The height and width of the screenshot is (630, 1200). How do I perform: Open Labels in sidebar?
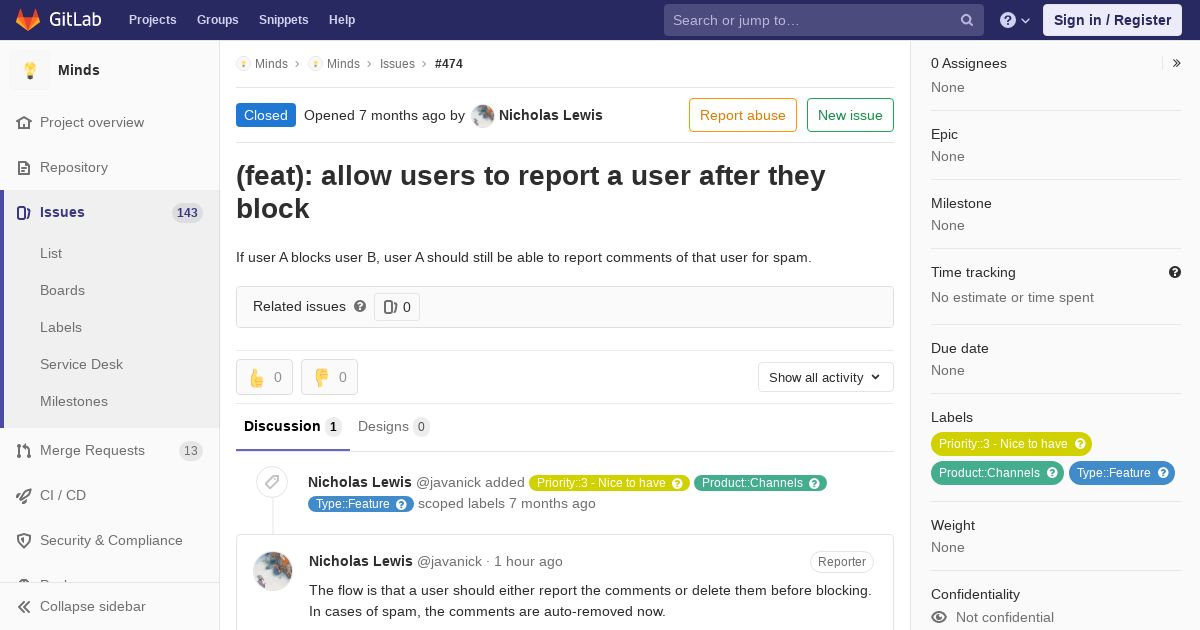click(x=61, y=327)
